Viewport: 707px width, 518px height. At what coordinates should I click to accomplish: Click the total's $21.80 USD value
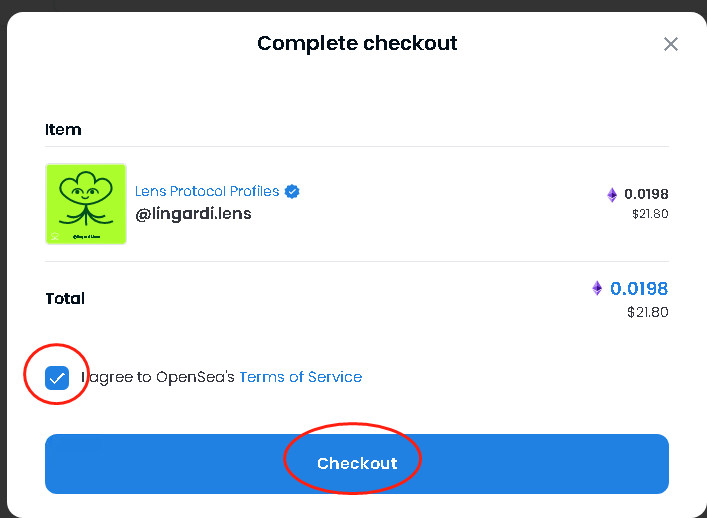click(x=648, y=312)
